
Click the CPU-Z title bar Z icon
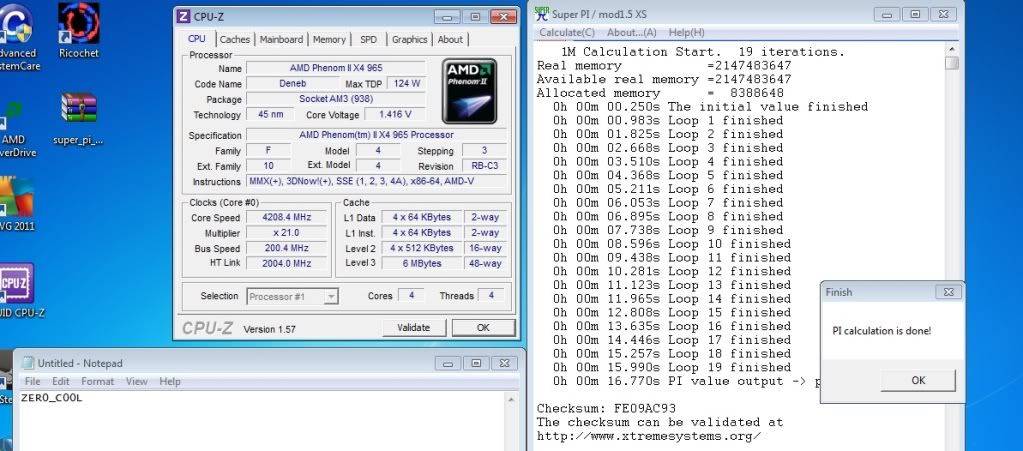(183, 17)
